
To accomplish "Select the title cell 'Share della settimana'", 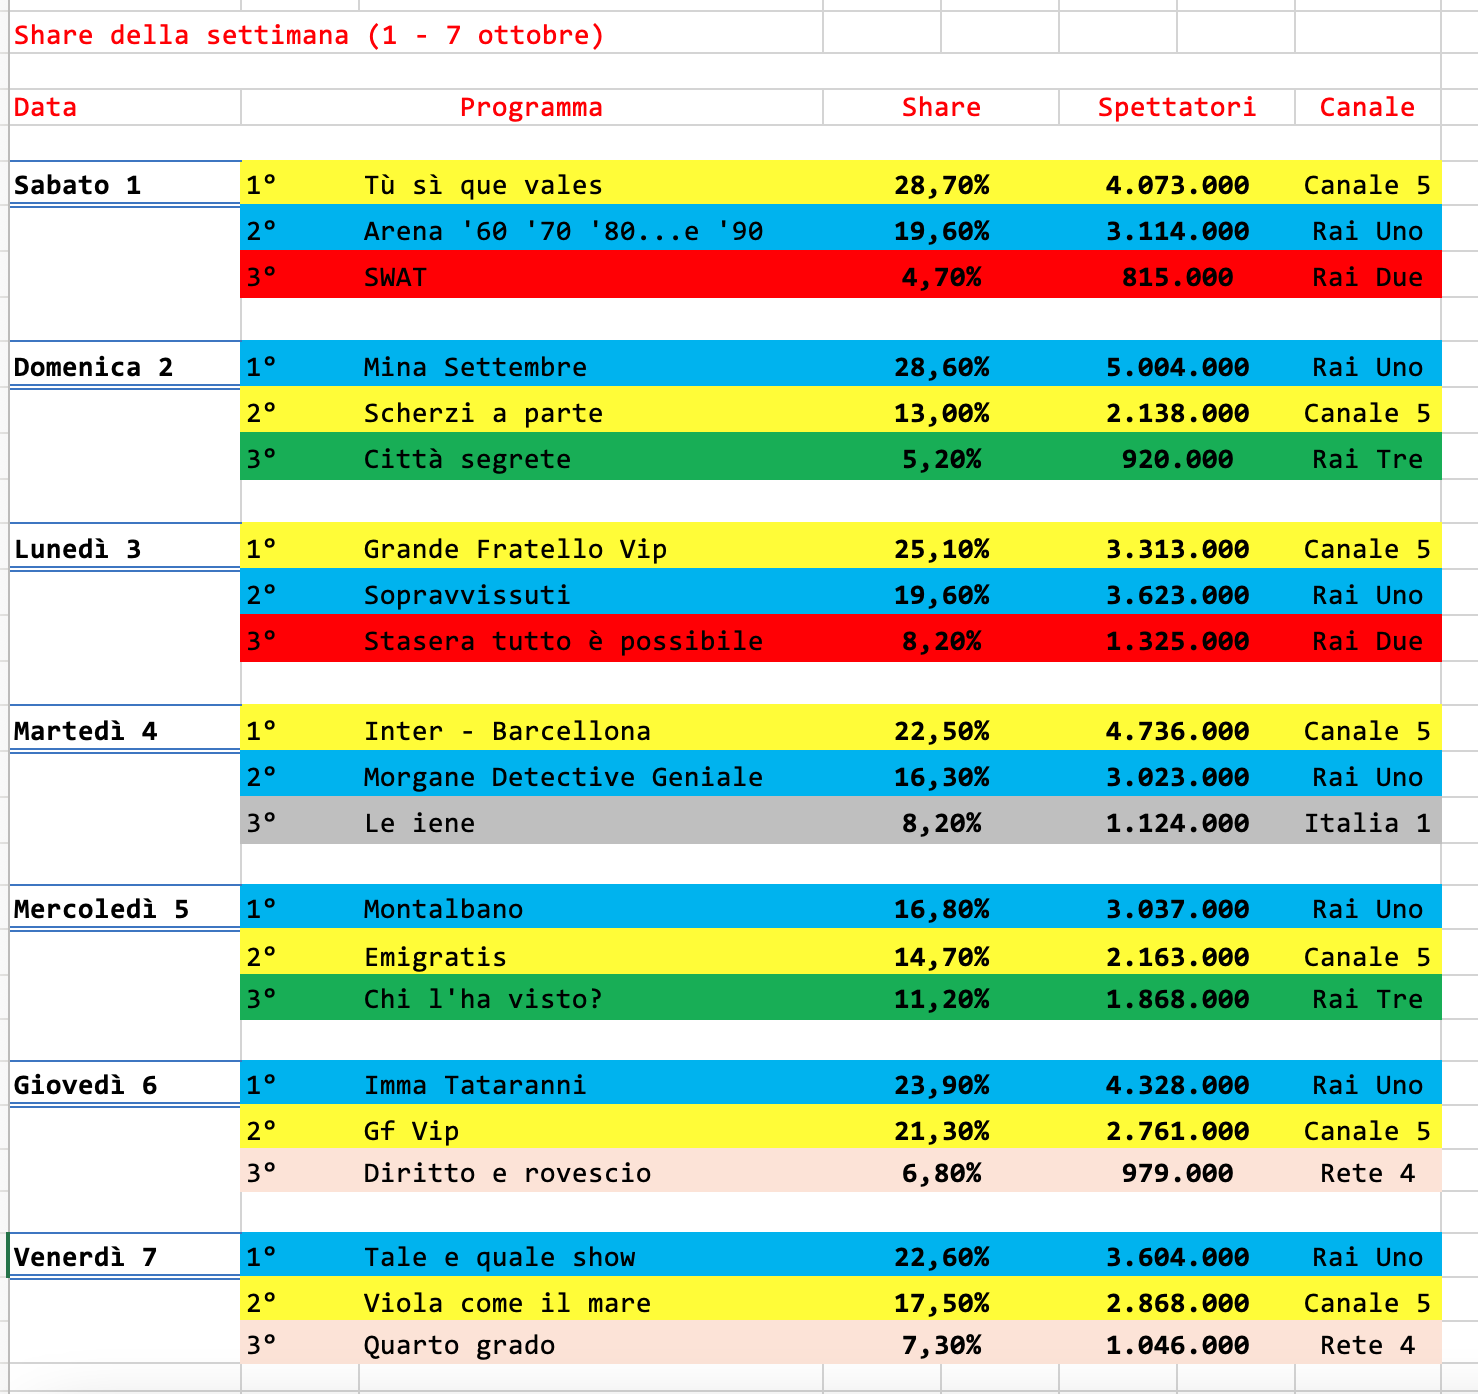I will (308, 36).
